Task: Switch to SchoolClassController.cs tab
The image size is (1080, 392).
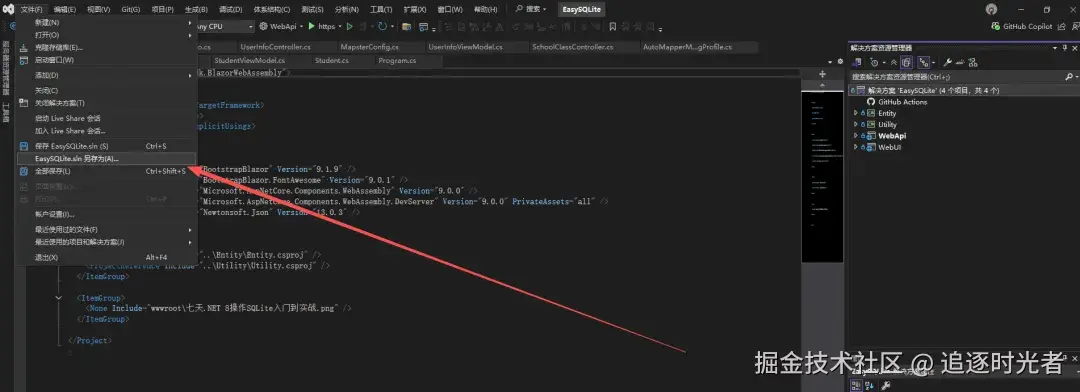Action: click(x=572, y=47)
